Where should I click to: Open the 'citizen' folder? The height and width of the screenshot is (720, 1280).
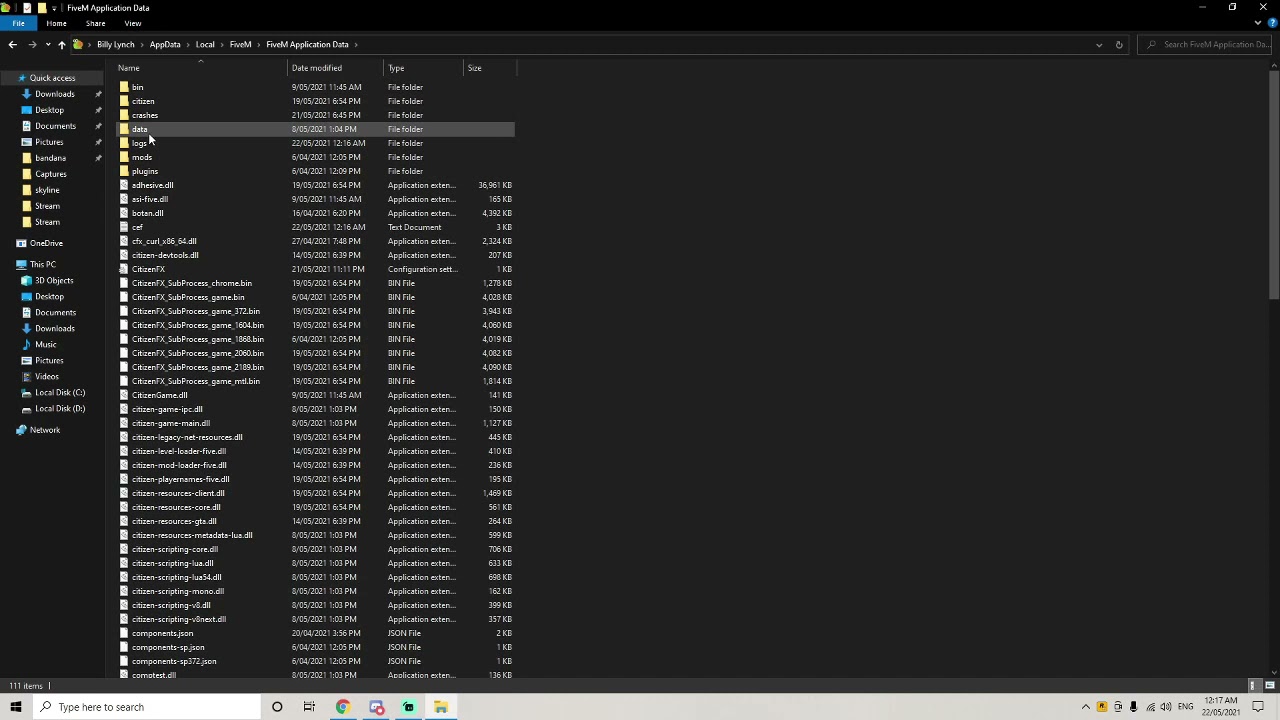143,101
